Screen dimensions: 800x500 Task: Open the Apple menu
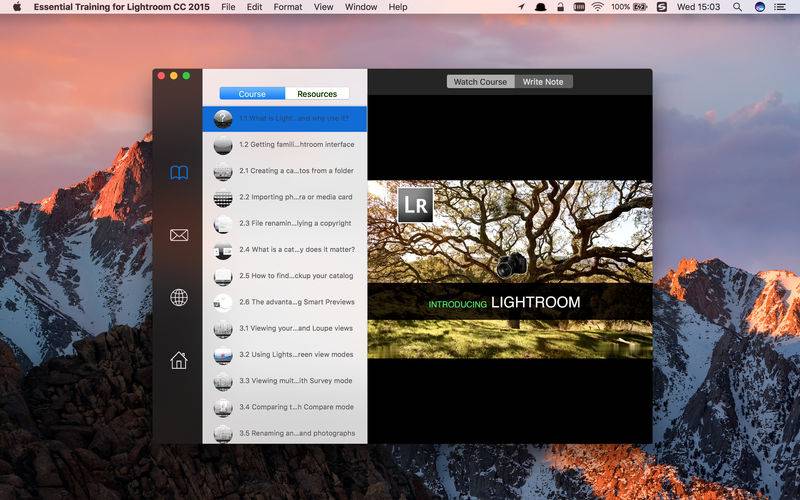17,7
